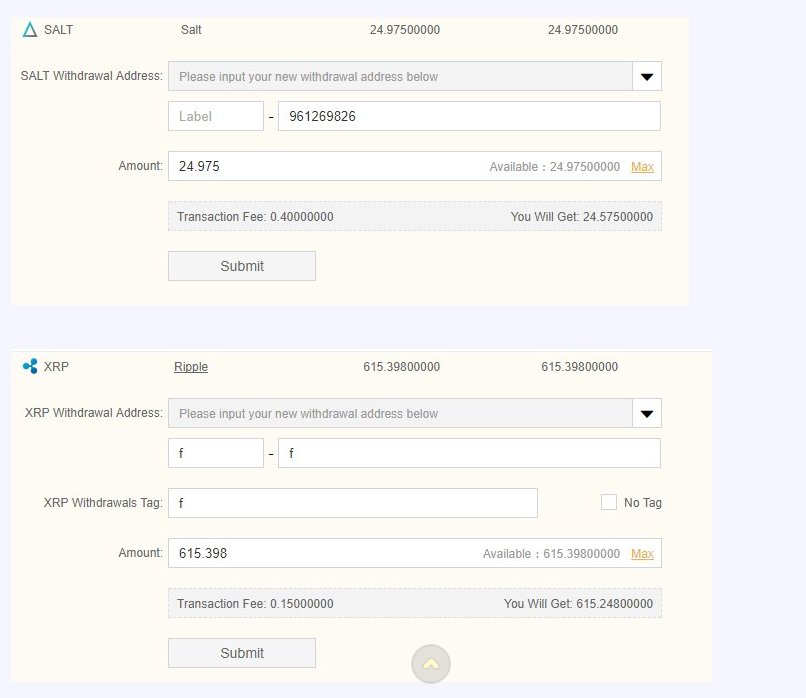The width and height of the screenshot is (806, 698).
Task: Open the SALT withdrawal address dropdown arrow
Action: click(647, 77)
